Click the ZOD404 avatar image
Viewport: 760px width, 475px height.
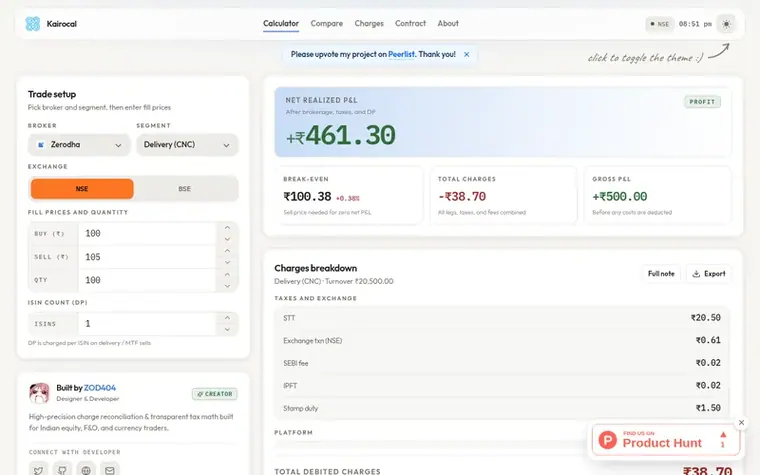(39, 393)
